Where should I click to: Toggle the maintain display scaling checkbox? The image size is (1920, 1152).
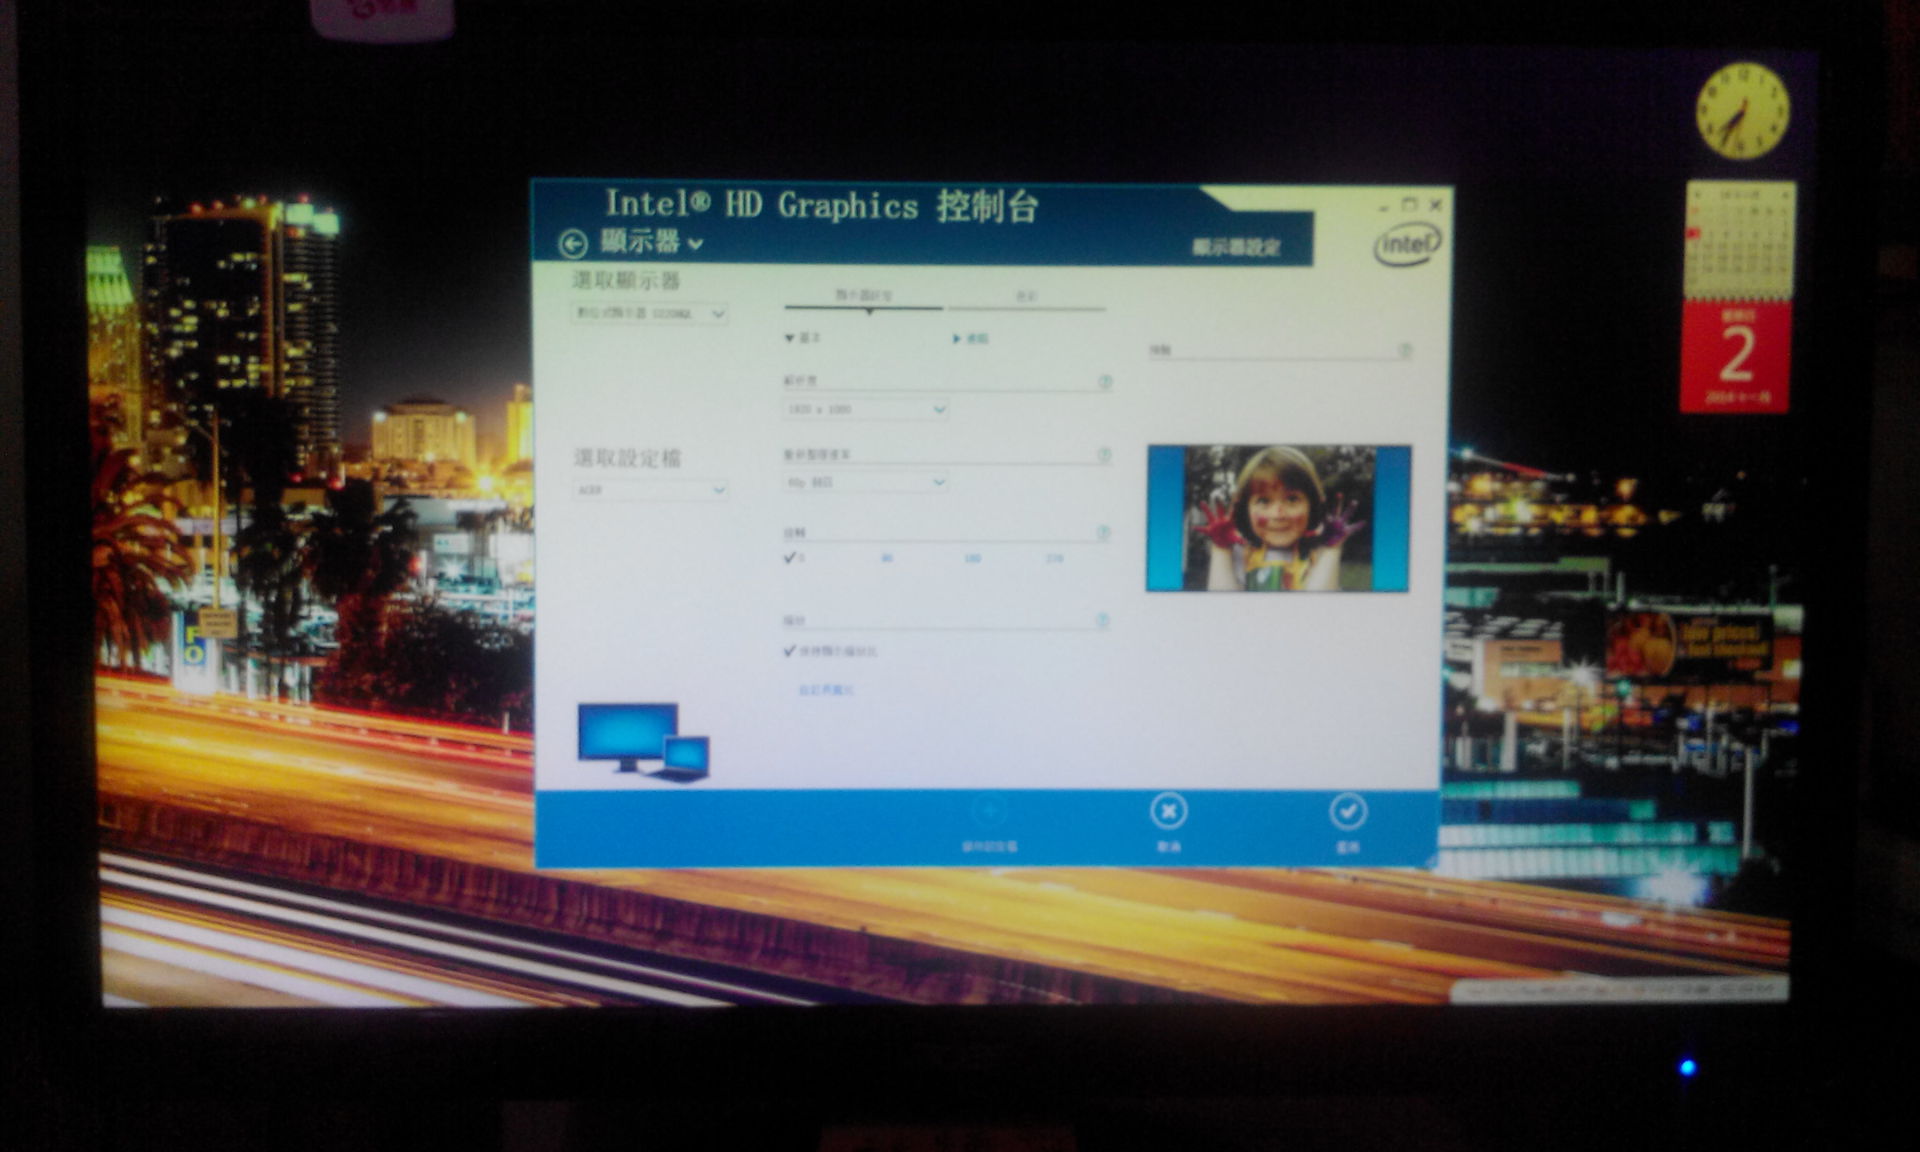click(x=790, y=651)
